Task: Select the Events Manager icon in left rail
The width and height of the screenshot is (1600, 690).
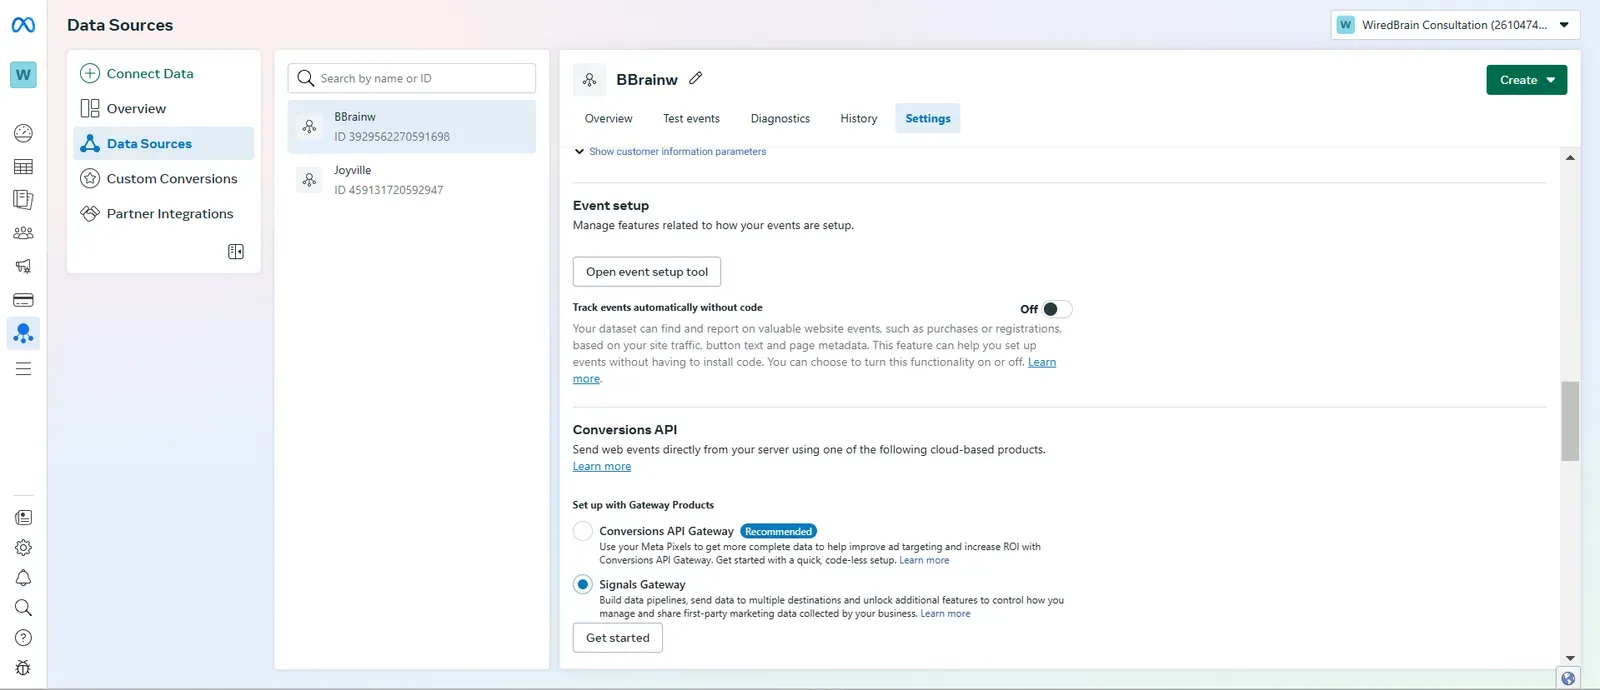Action: 23,333
